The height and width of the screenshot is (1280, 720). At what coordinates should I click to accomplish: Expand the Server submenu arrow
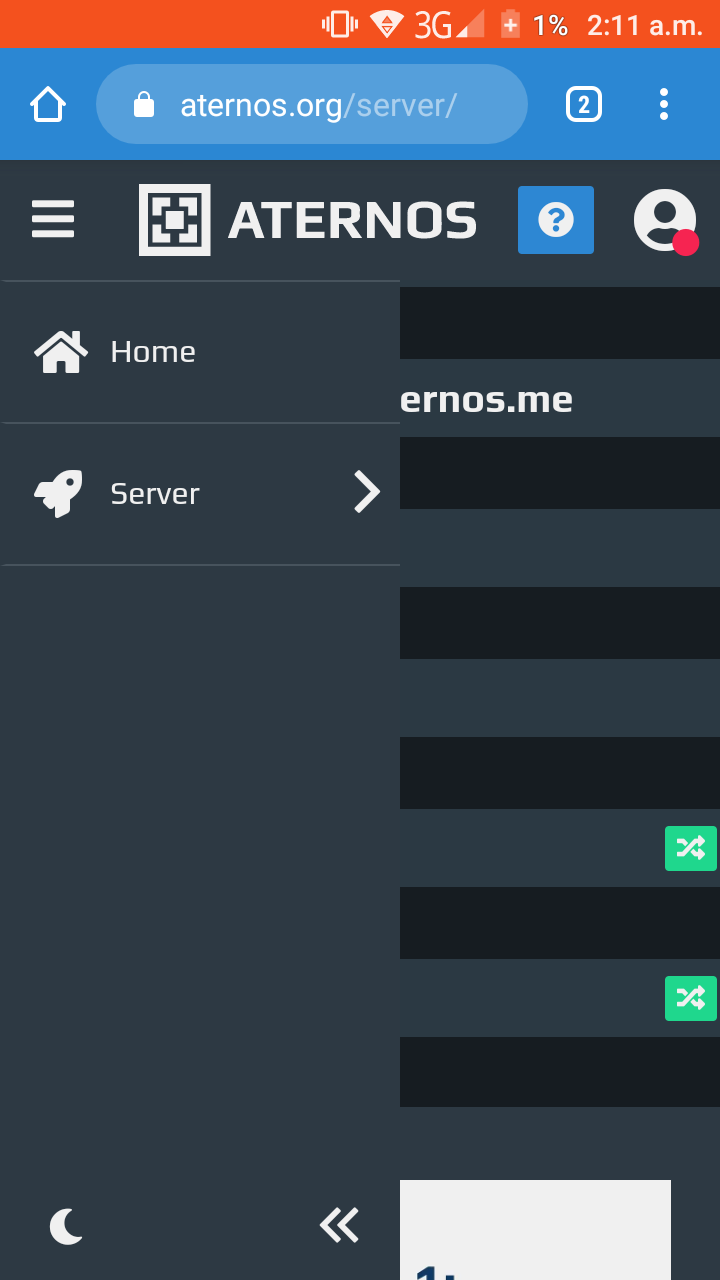367,493
